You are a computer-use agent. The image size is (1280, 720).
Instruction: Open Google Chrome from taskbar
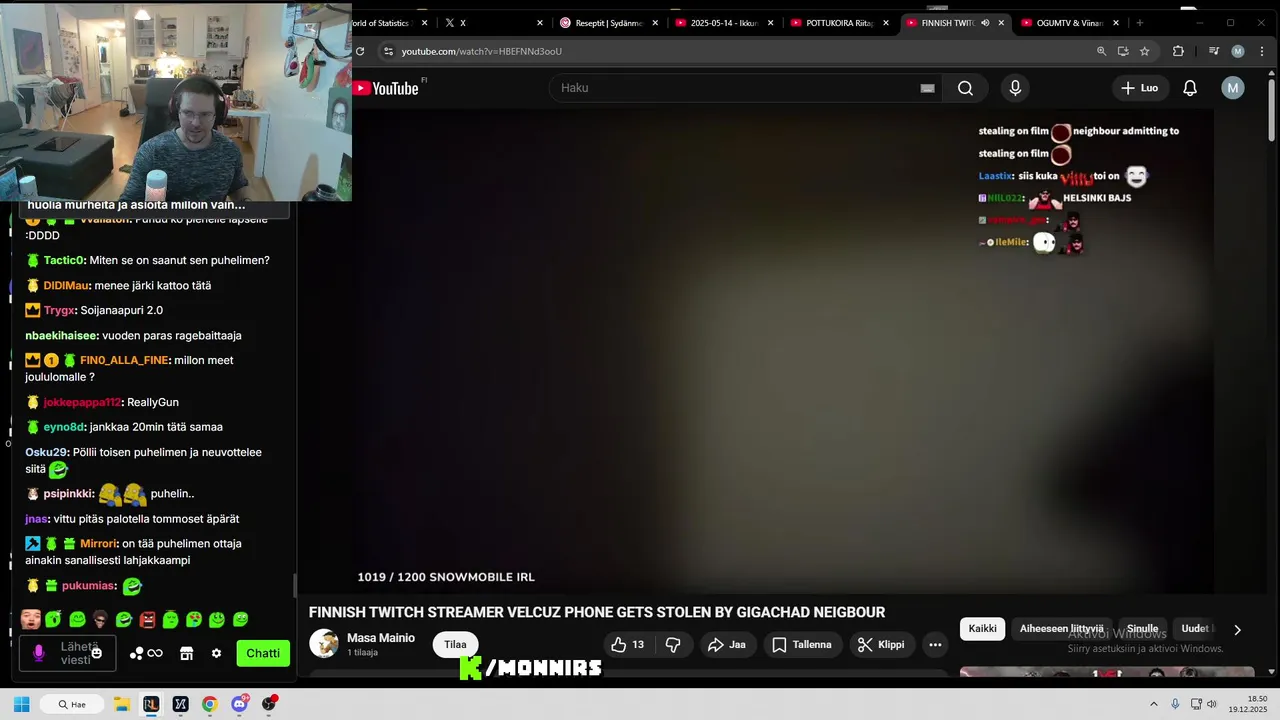point(209,704)
